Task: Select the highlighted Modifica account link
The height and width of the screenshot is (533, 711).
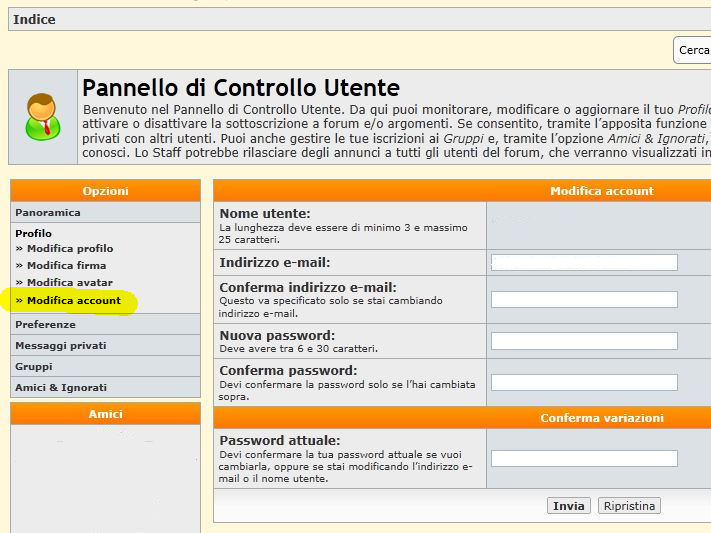Action: (x=73, y=301)
